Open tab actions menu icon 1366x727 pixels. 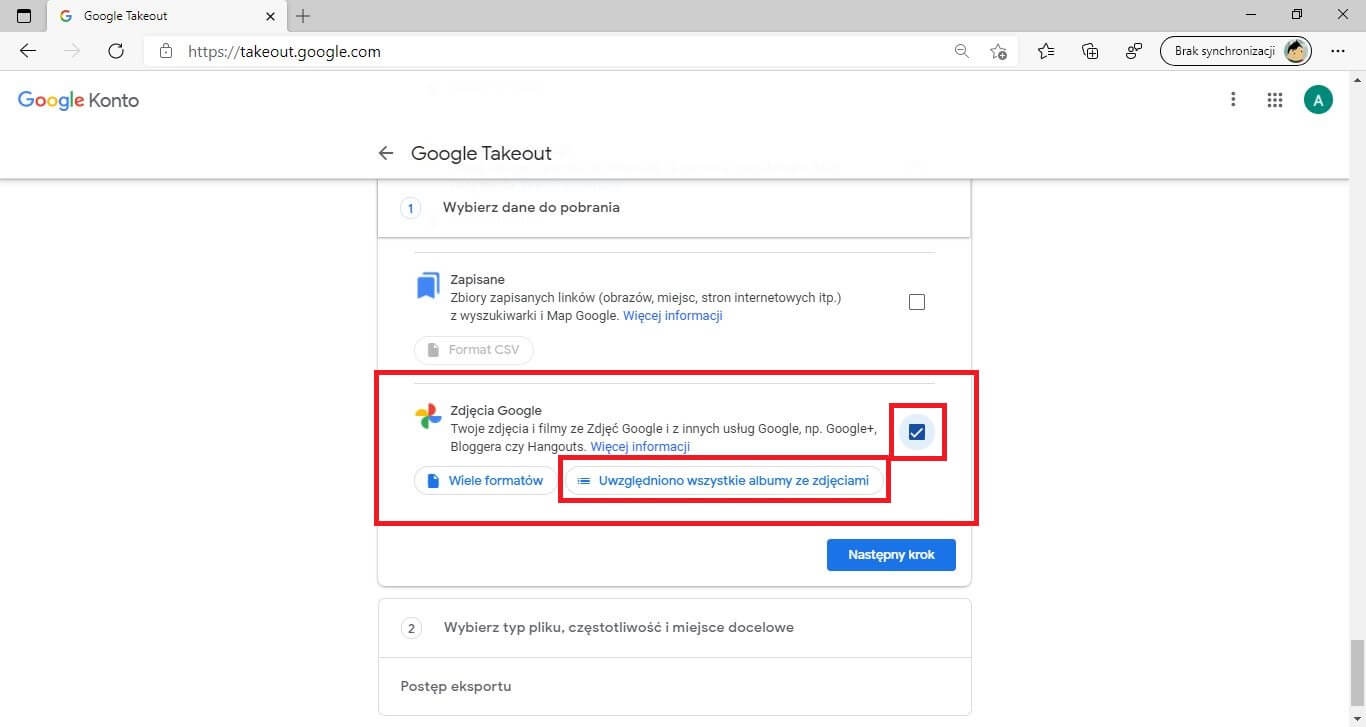[x=24, y=16]
